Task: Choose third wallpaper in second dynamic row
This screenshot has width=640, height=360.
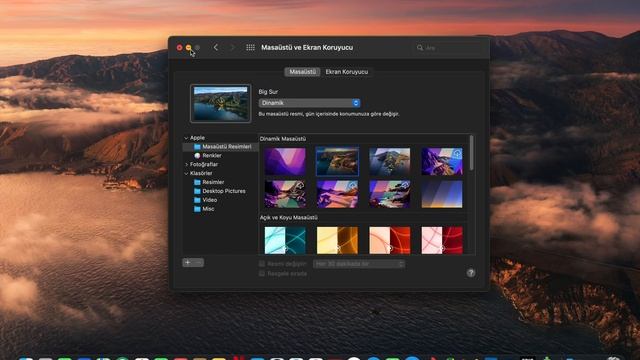Action: tap(389, 194)
